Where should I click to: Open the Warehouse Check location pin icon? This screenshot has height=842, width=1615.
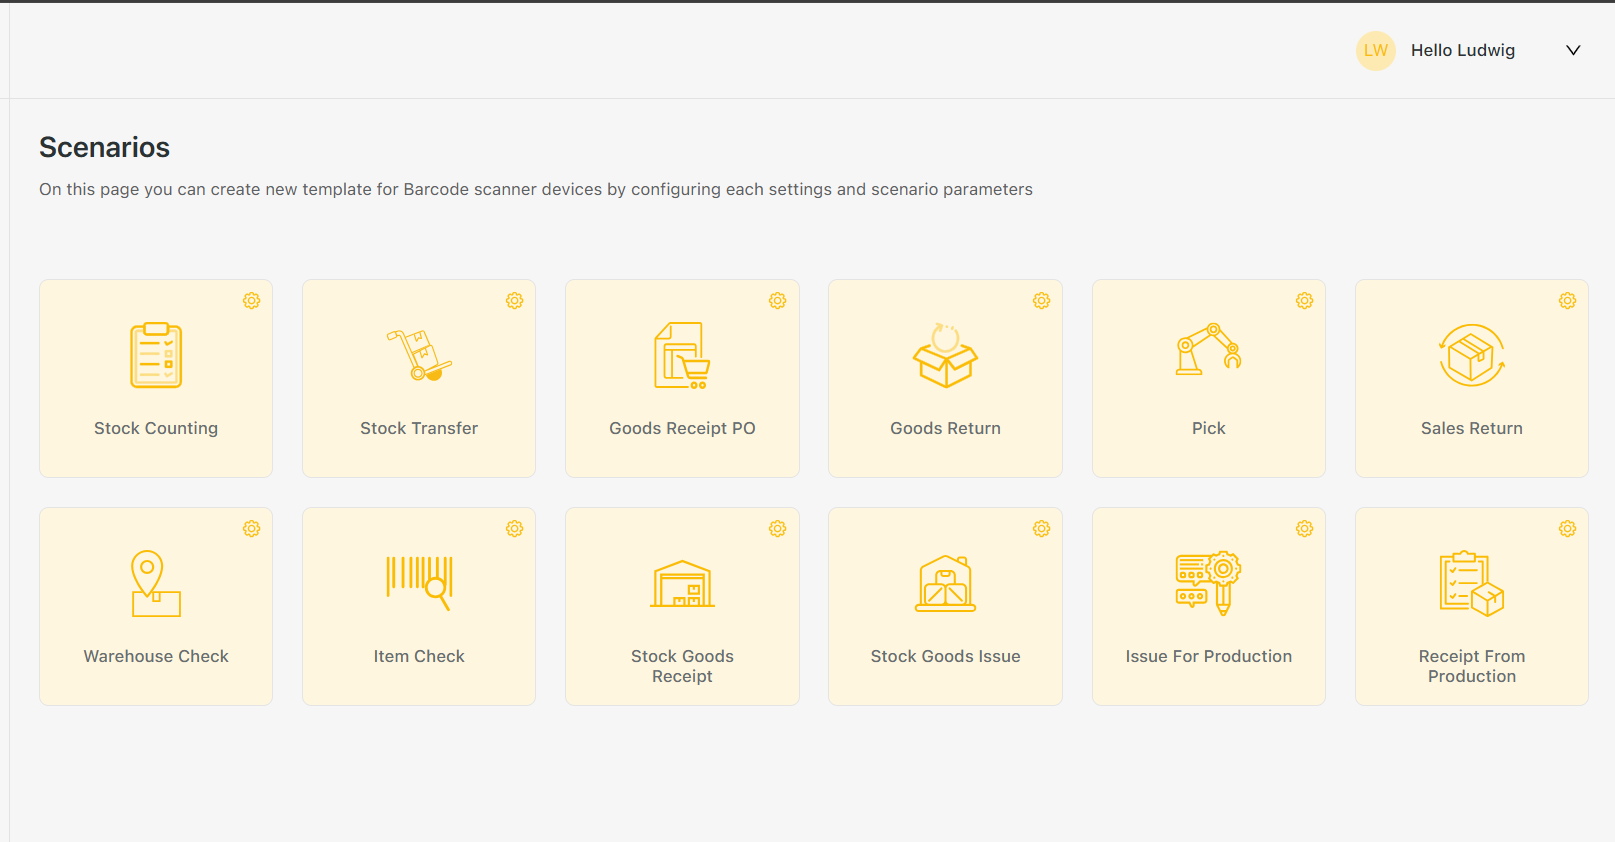coord(156,583)
